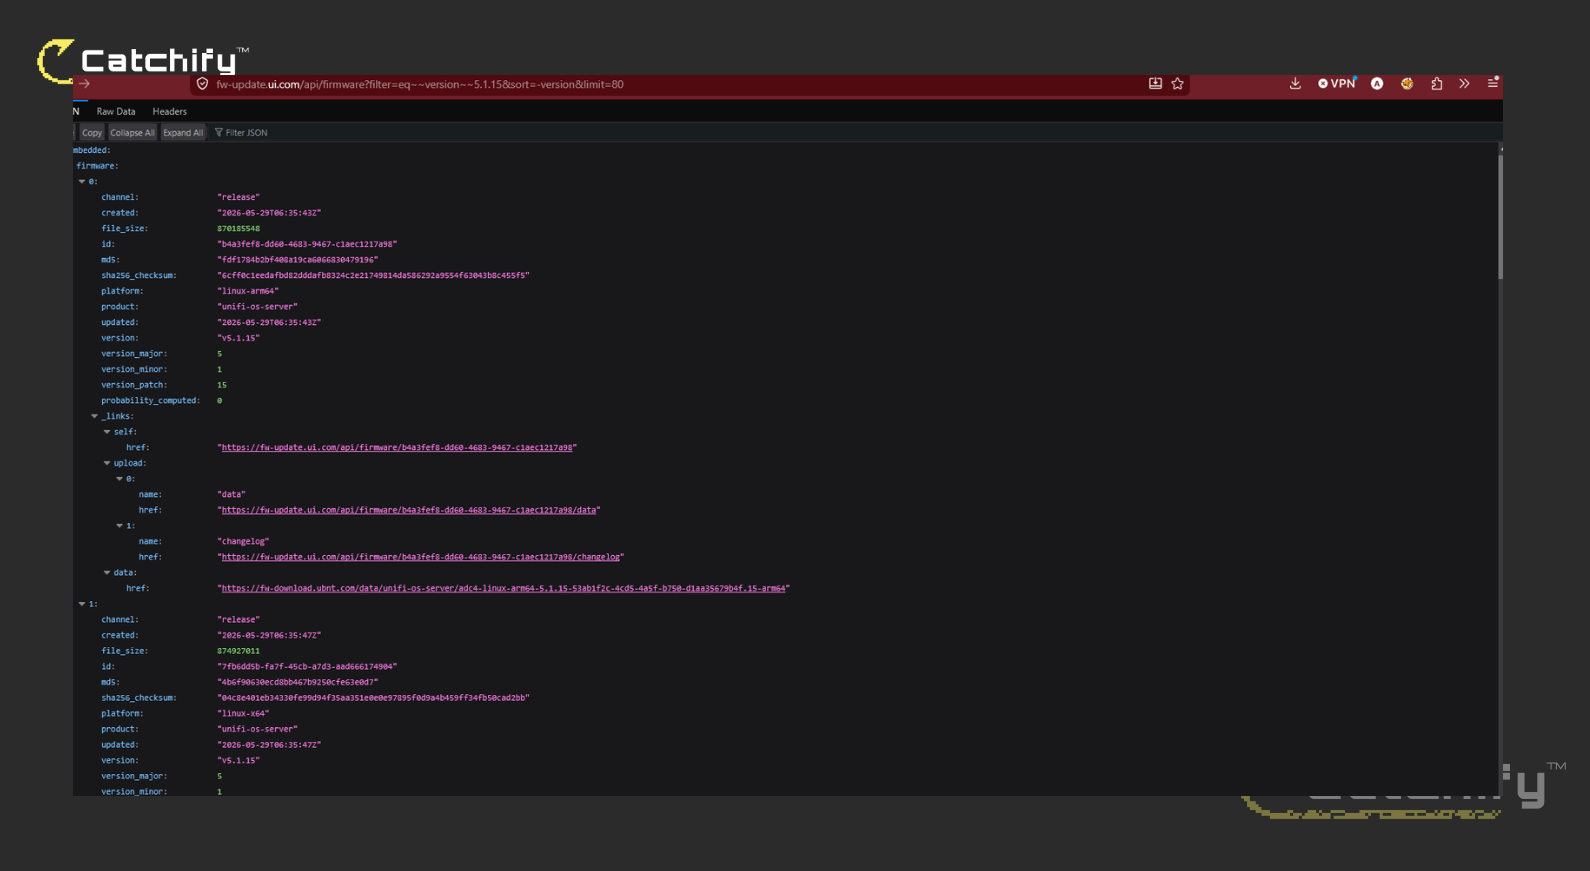Select the md5 value starting with fdf1784b
1590x871 pixels.
(298, 260)
